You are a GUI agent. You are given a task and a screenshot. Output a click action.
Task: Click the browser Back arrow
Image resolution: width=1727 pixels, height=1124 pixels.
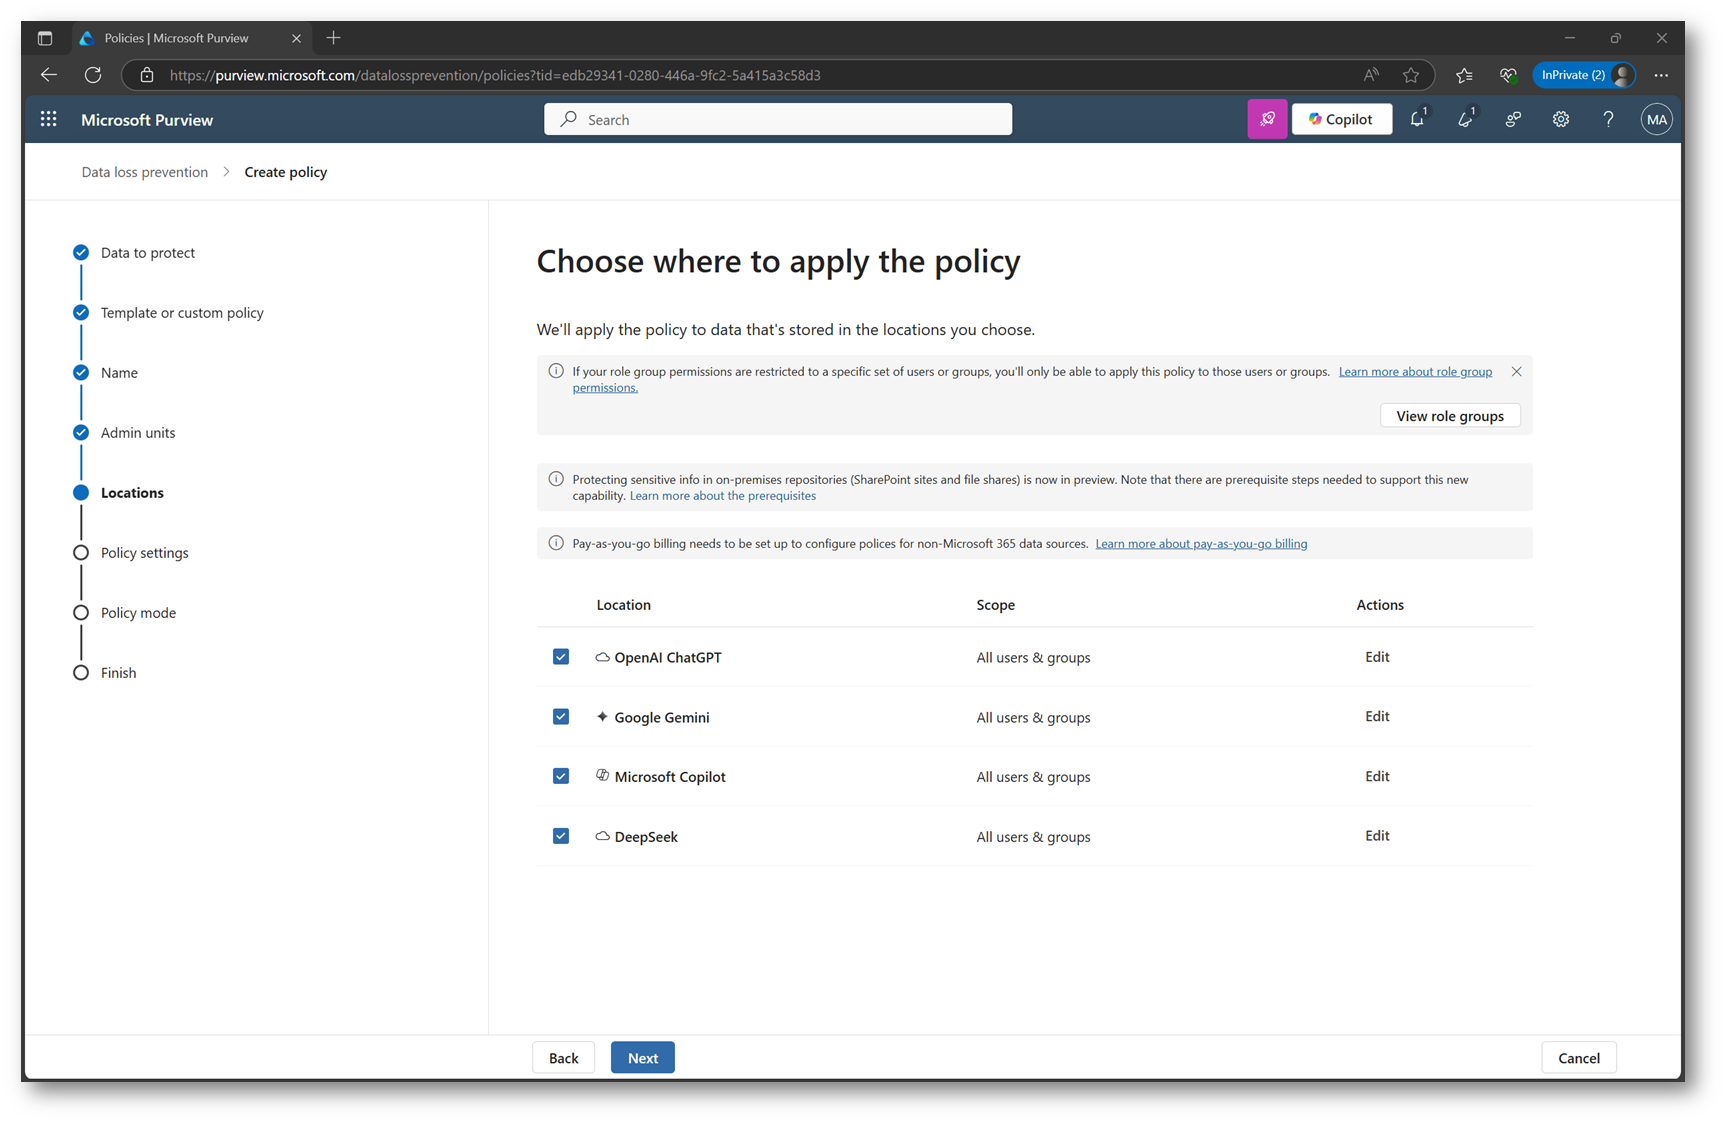(48, 75)
